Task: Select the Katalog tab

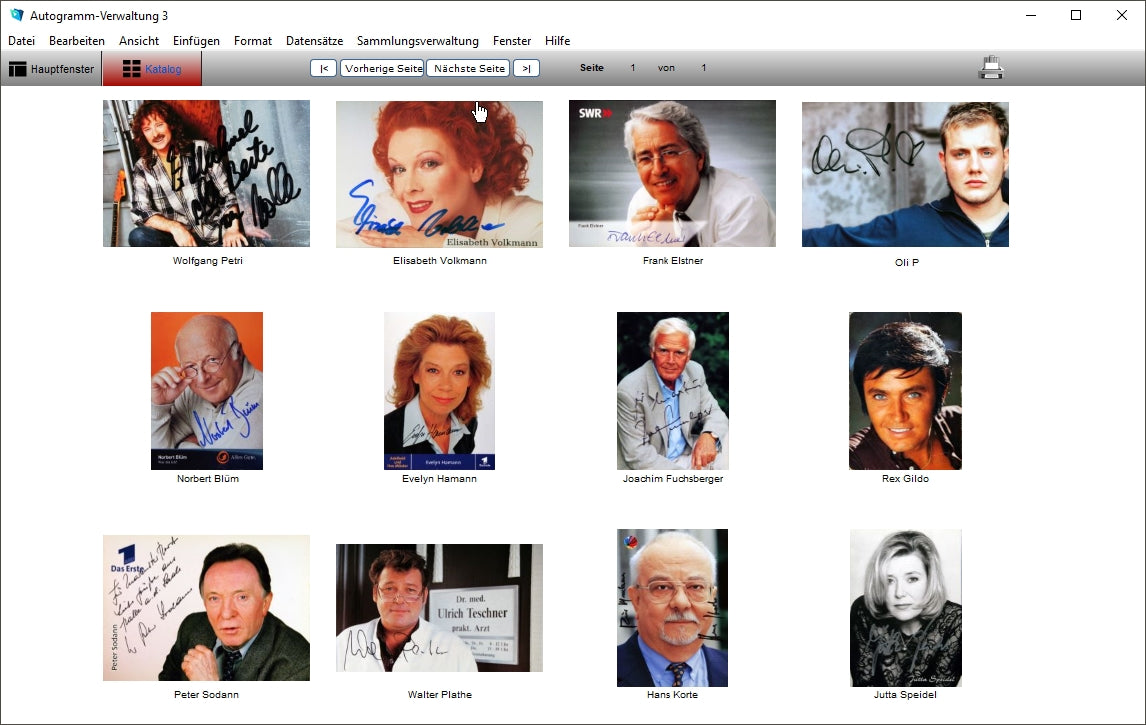Action: click(x=152, y=69)
